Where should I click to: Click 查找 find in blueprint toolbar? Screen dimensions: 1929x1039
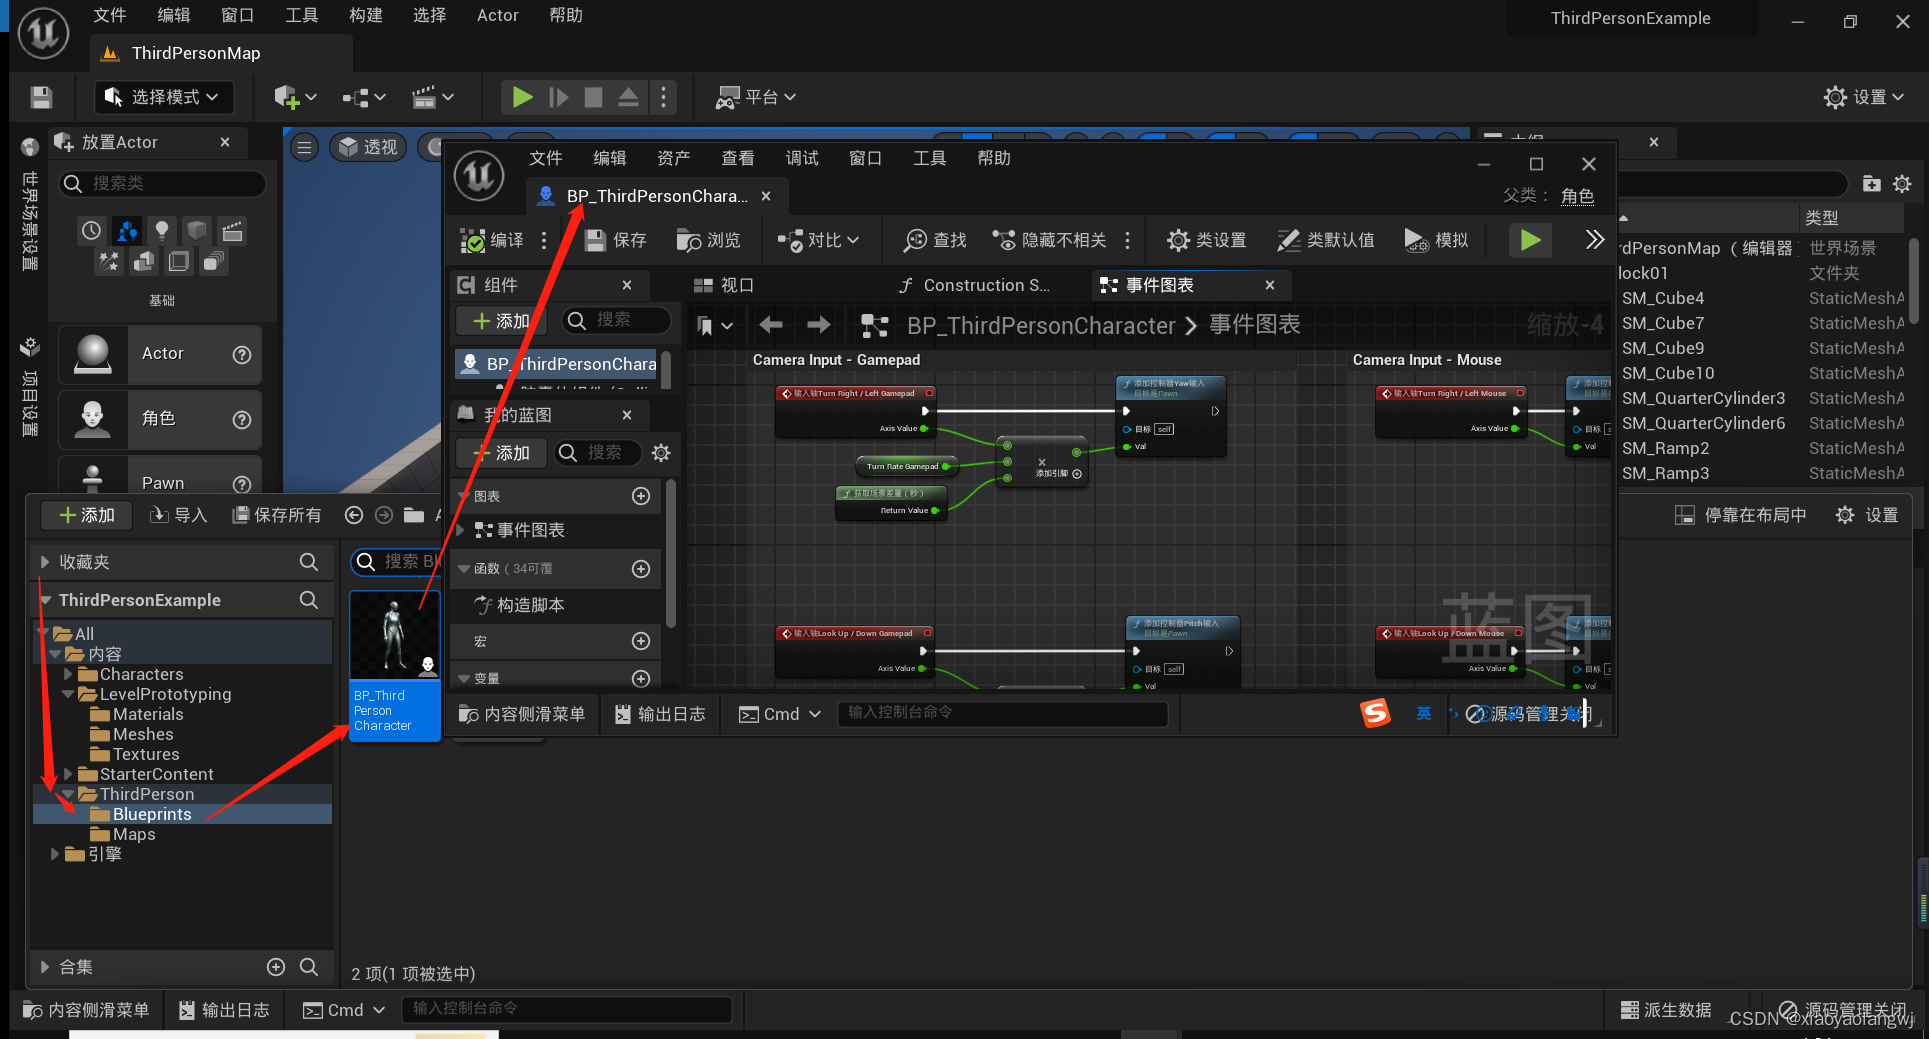click(x=935, y=240)
